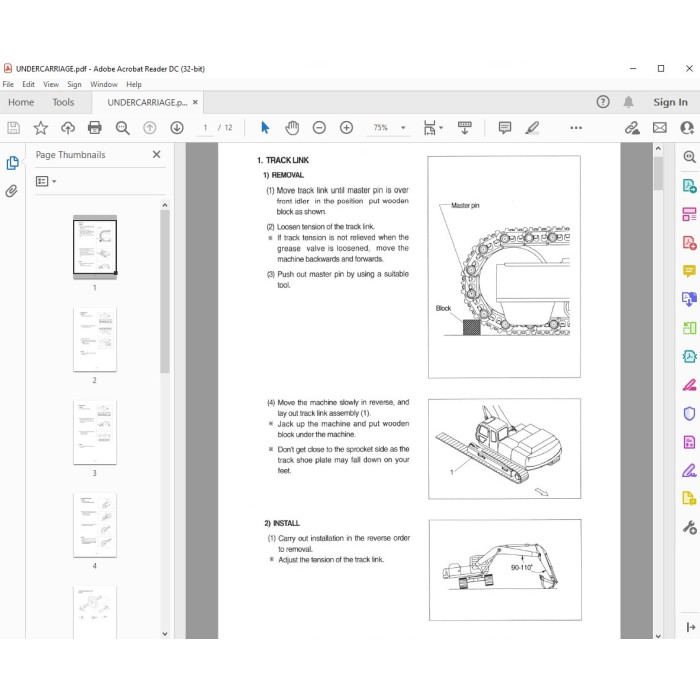Click the current page number field

(x=205, y=128)
